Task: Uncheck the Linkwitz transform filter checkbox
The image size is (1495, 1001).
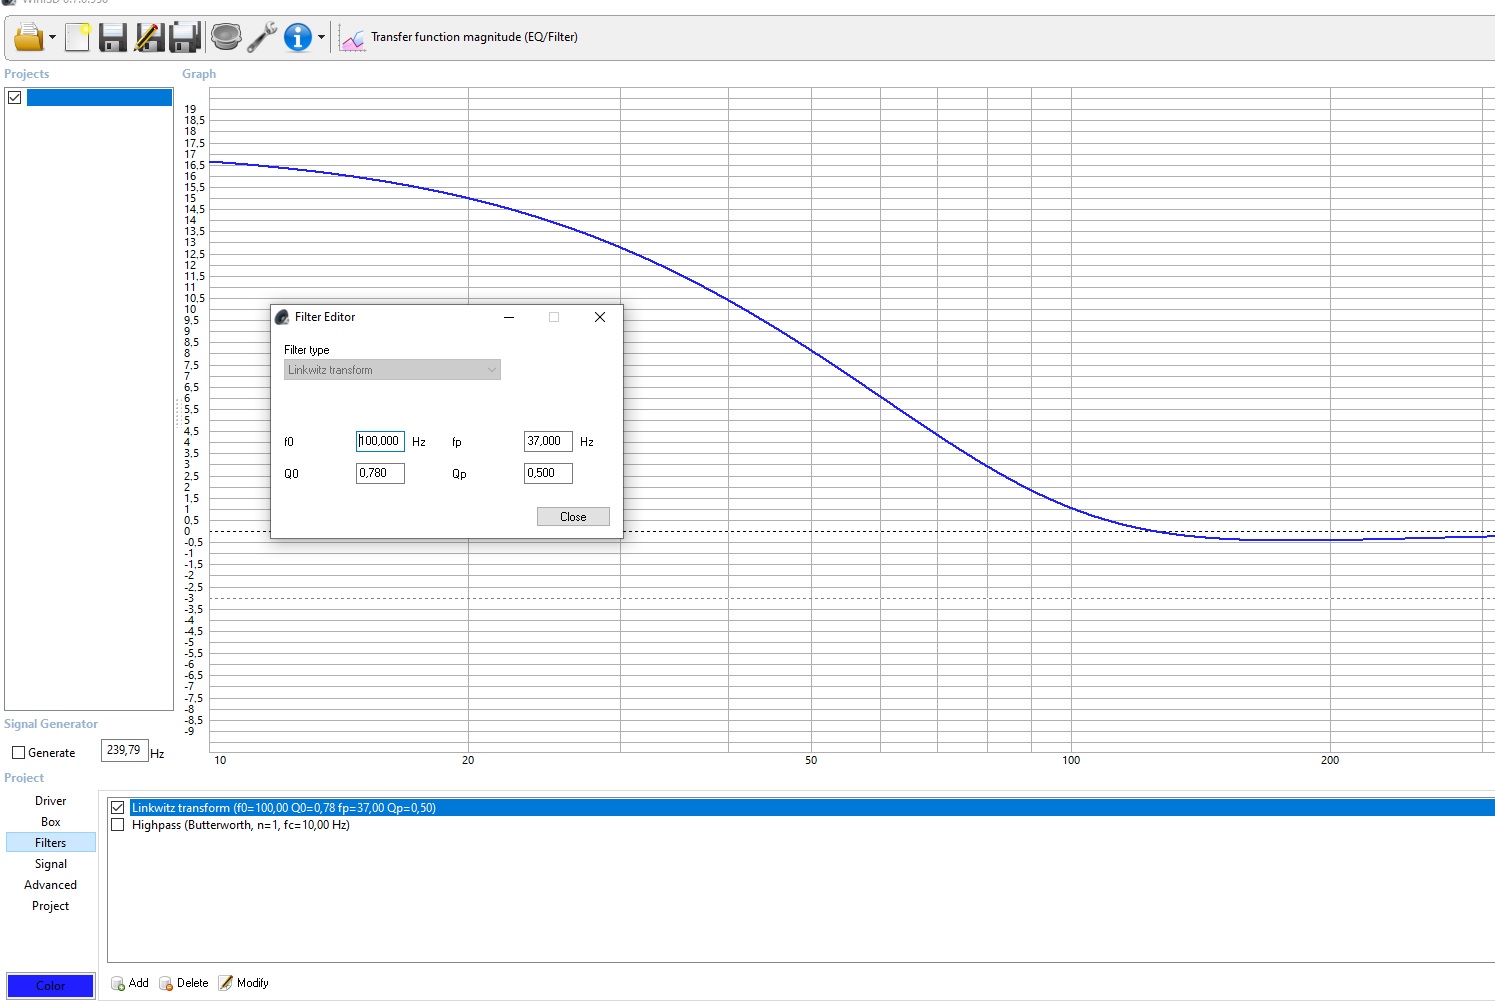Action: pos(118,808)
